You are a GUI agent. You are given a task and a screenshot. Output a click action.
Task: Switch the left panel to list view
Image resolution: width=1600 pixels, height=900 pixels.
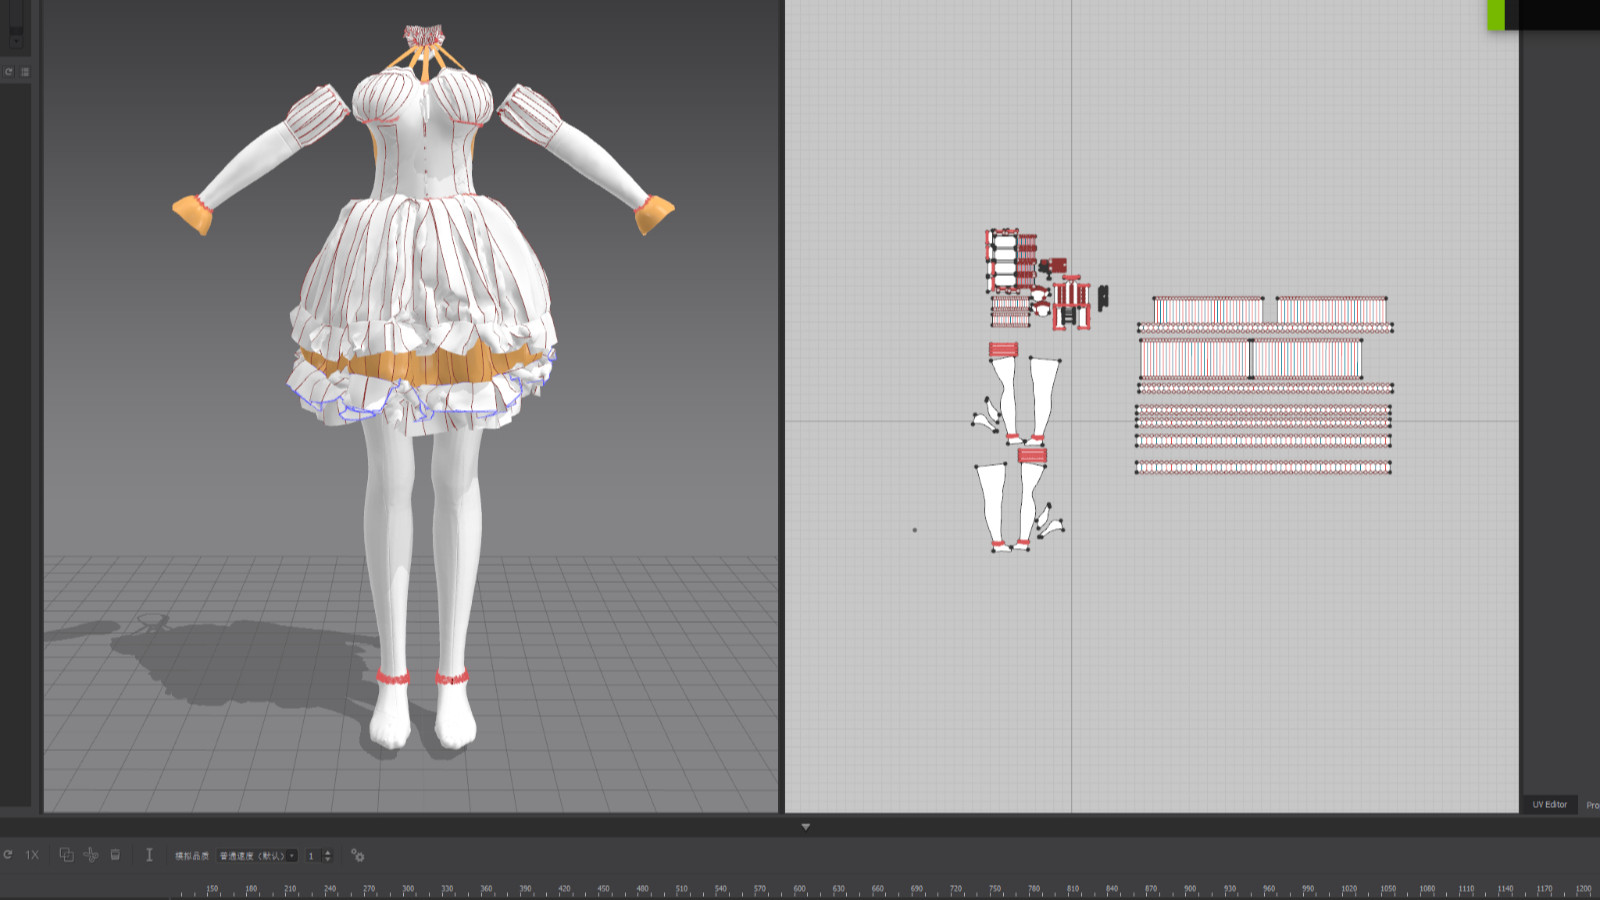(x=25, y=72)
